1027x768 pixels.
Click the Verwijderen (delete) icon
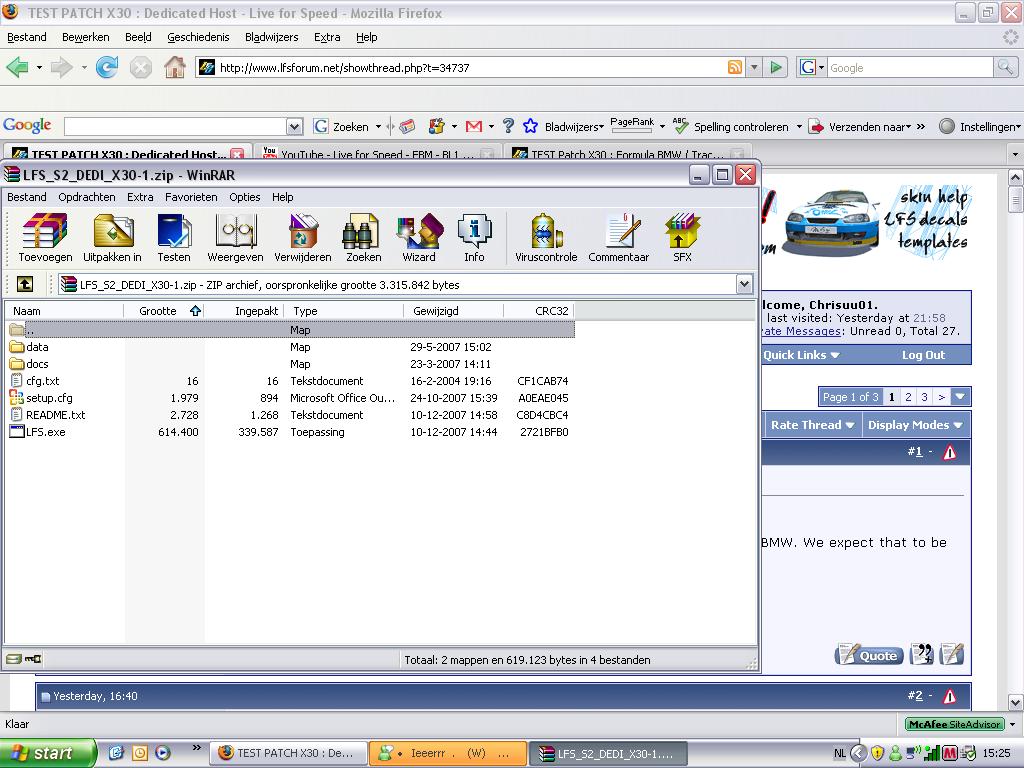303,238
